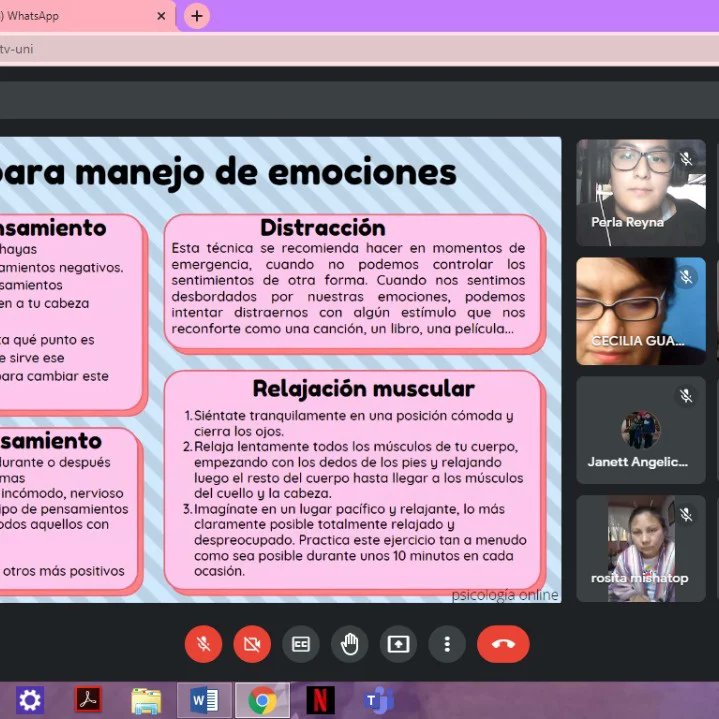
Task: Open File Explorer from the taskbar
Action: click(146, 701)
